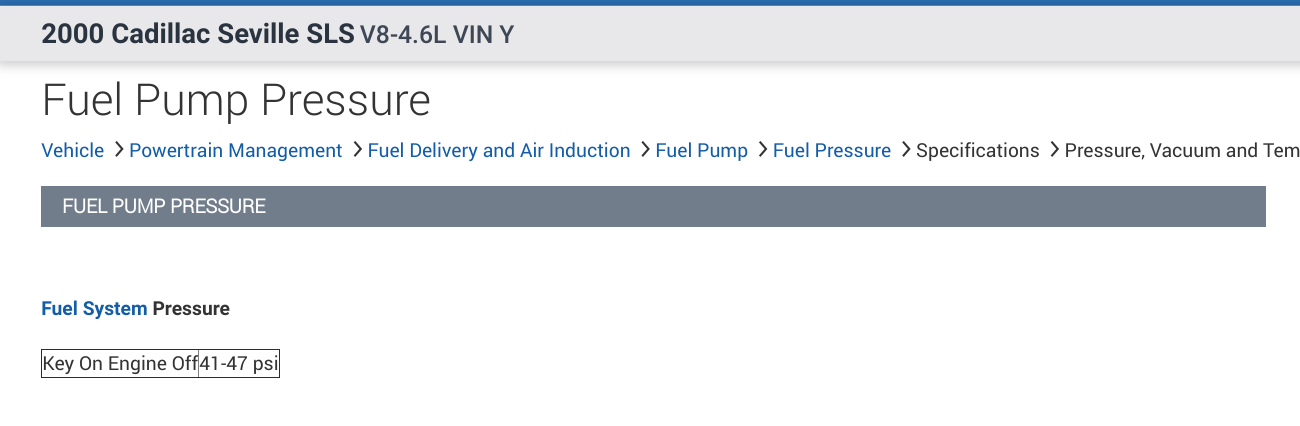This screenshot has width=1300, height=426.
Task: Click the chevron before Fuel Delivery and Air Induction
Action: [357, 150]
